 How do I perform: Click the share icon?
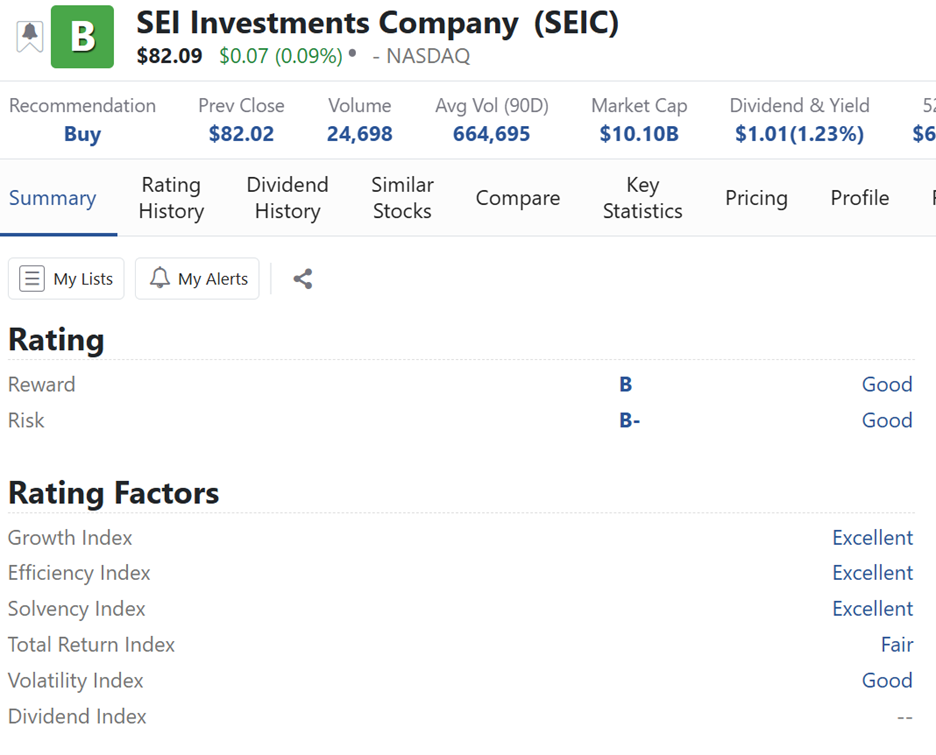303,279
